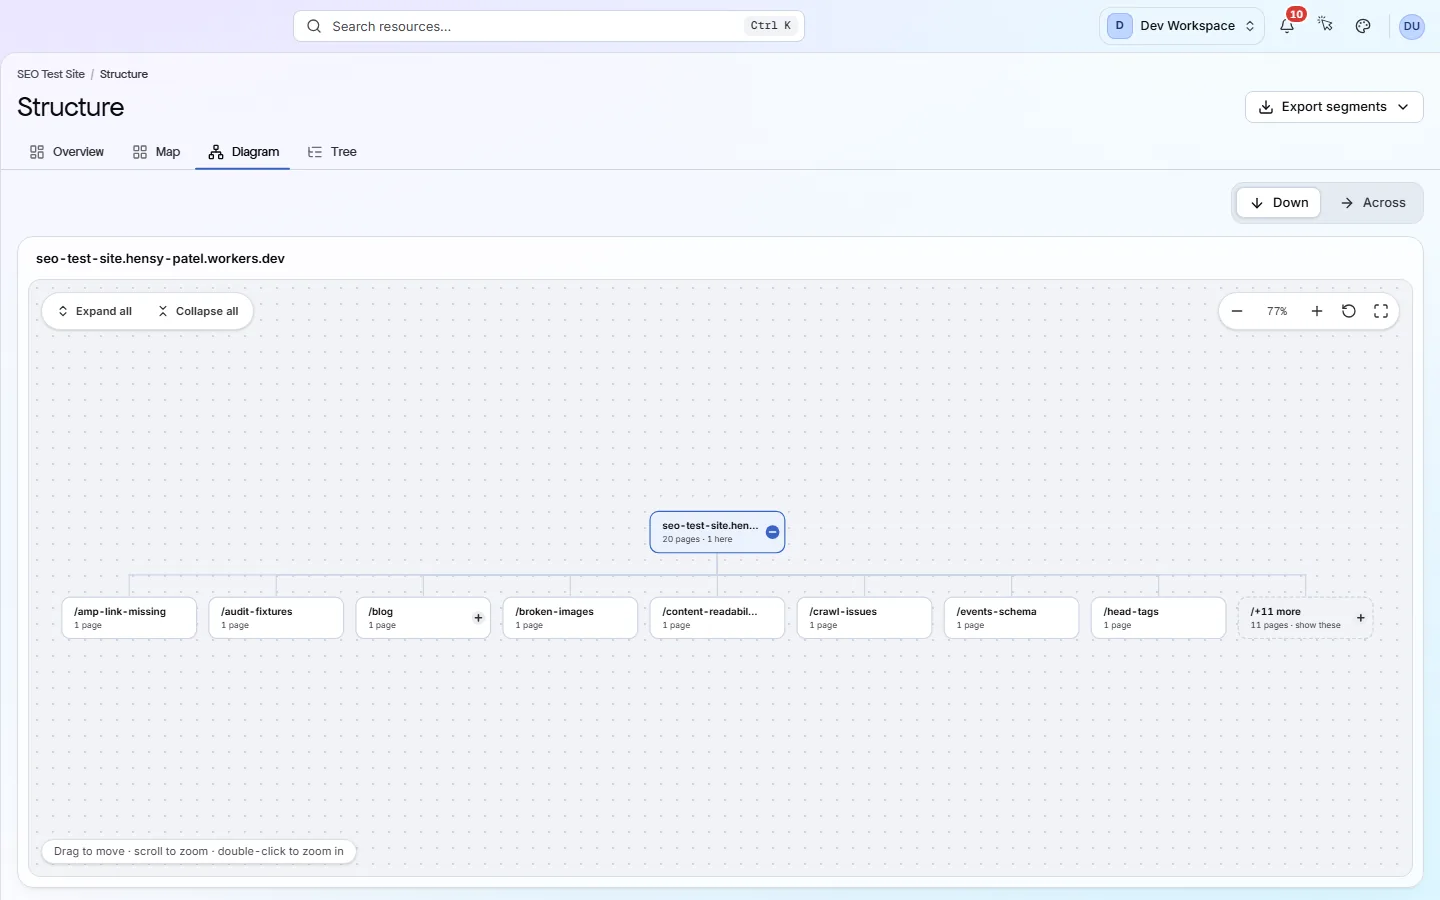The image size is (1440, 900).
Task: Click the Search resources field
Action: point(549,26)
